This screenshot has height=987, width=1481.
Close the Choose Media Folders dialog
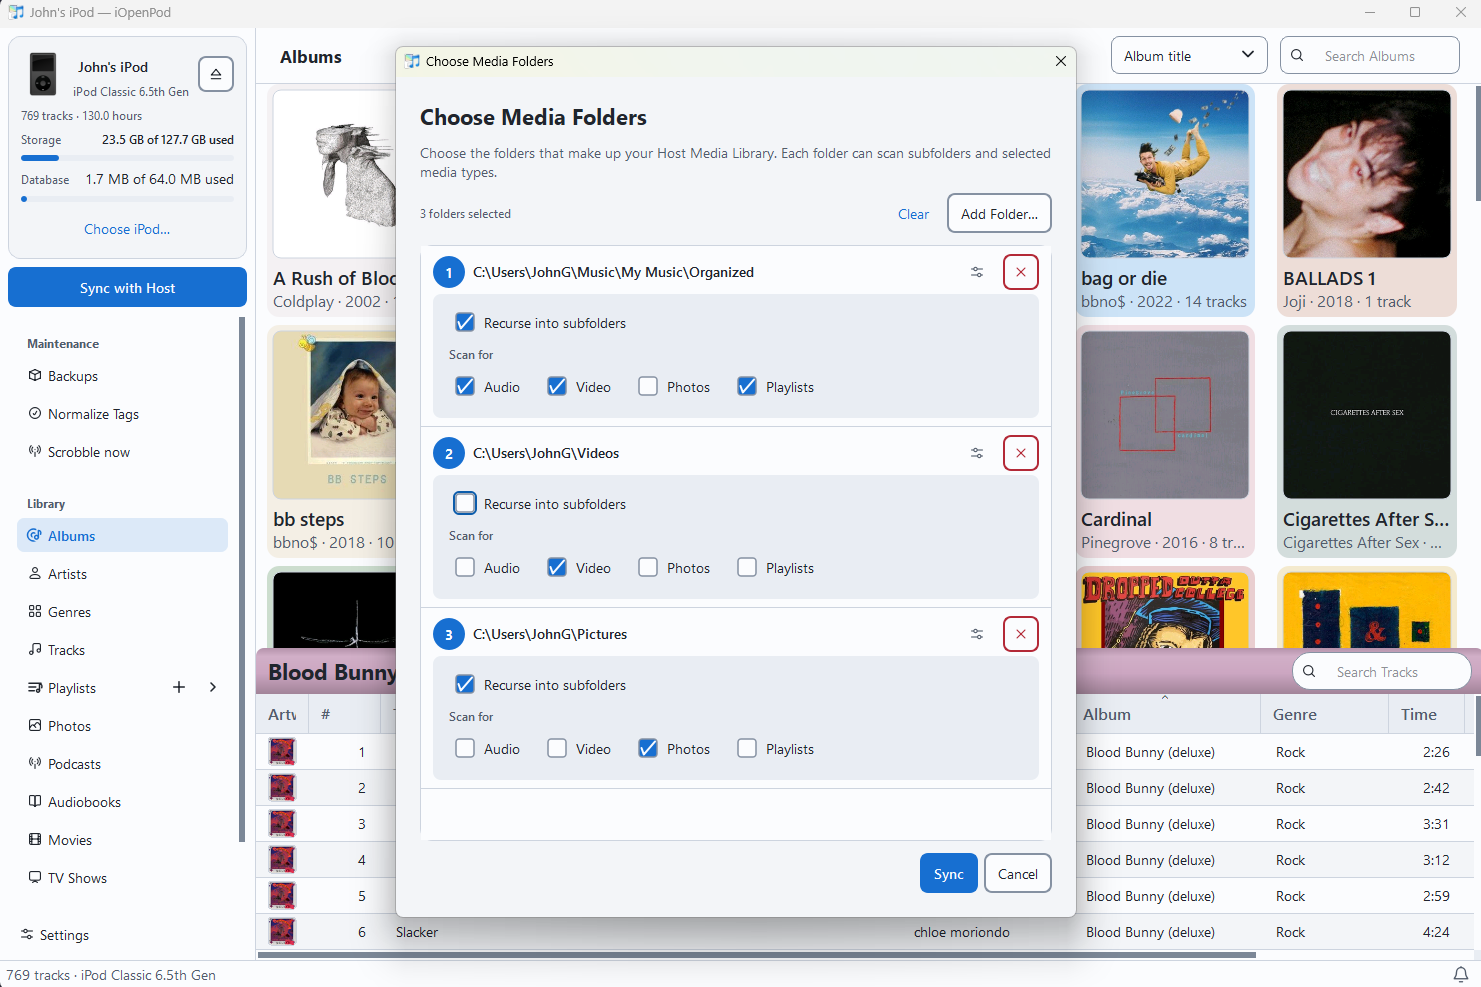(x=1060, y=61)
